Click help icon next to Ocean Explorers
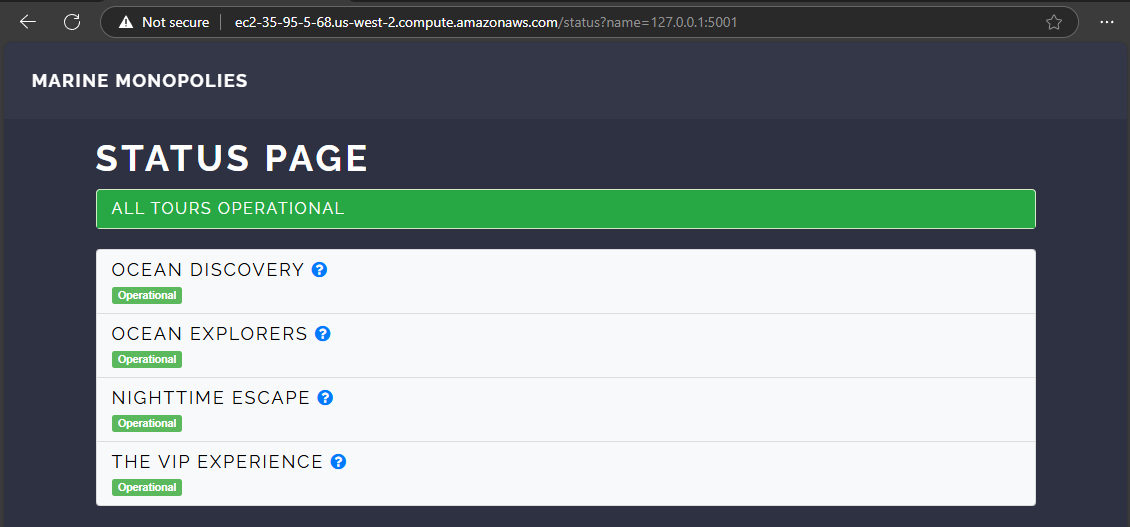The width and height of the screenshot is (1130, 527). 323,334
